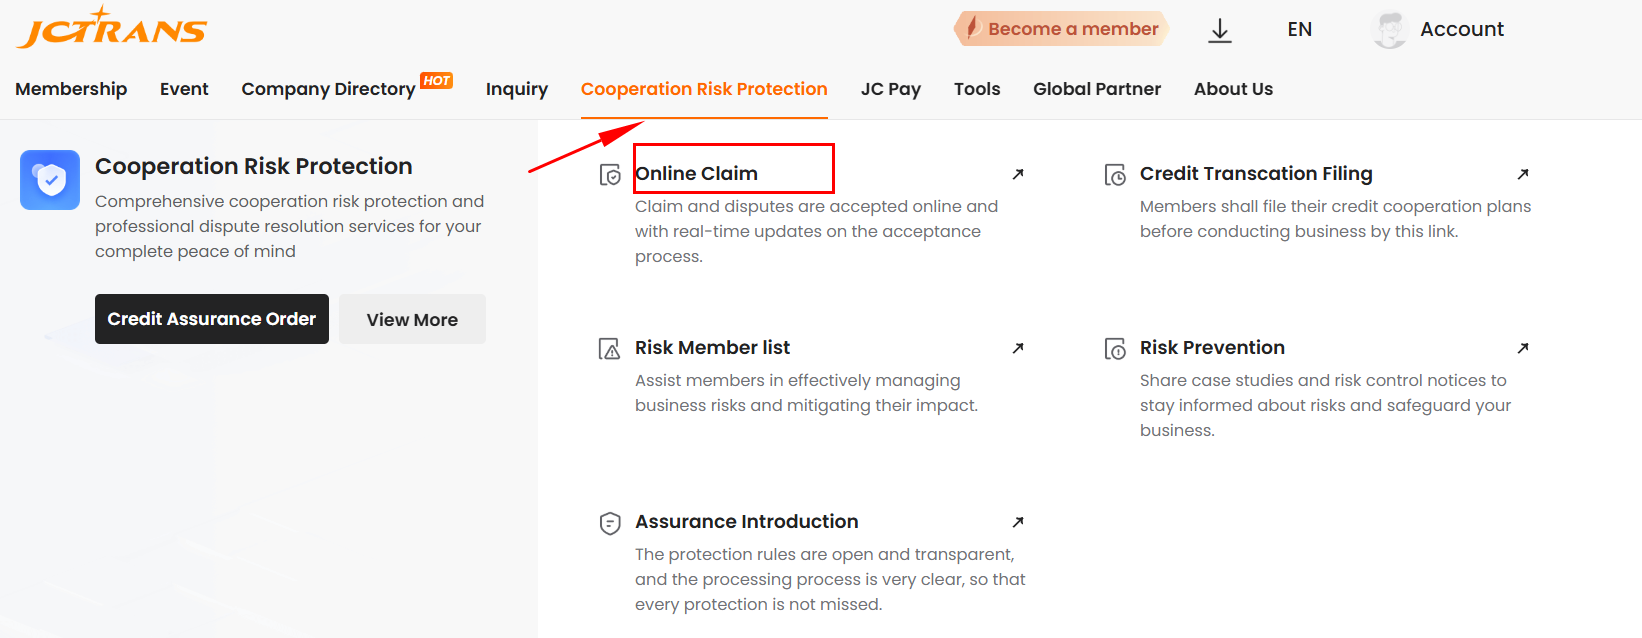Click the Assurance Introduction shield icon
1642x638 pixels.
point(610,523)
